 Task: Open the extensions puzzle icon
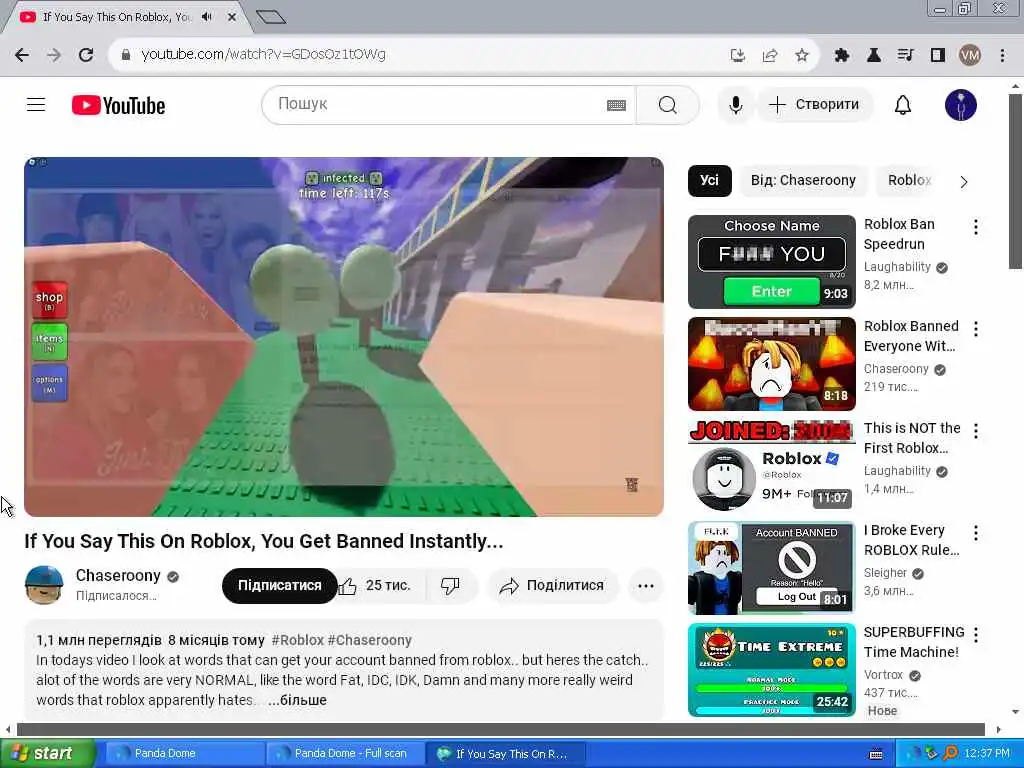842,55
